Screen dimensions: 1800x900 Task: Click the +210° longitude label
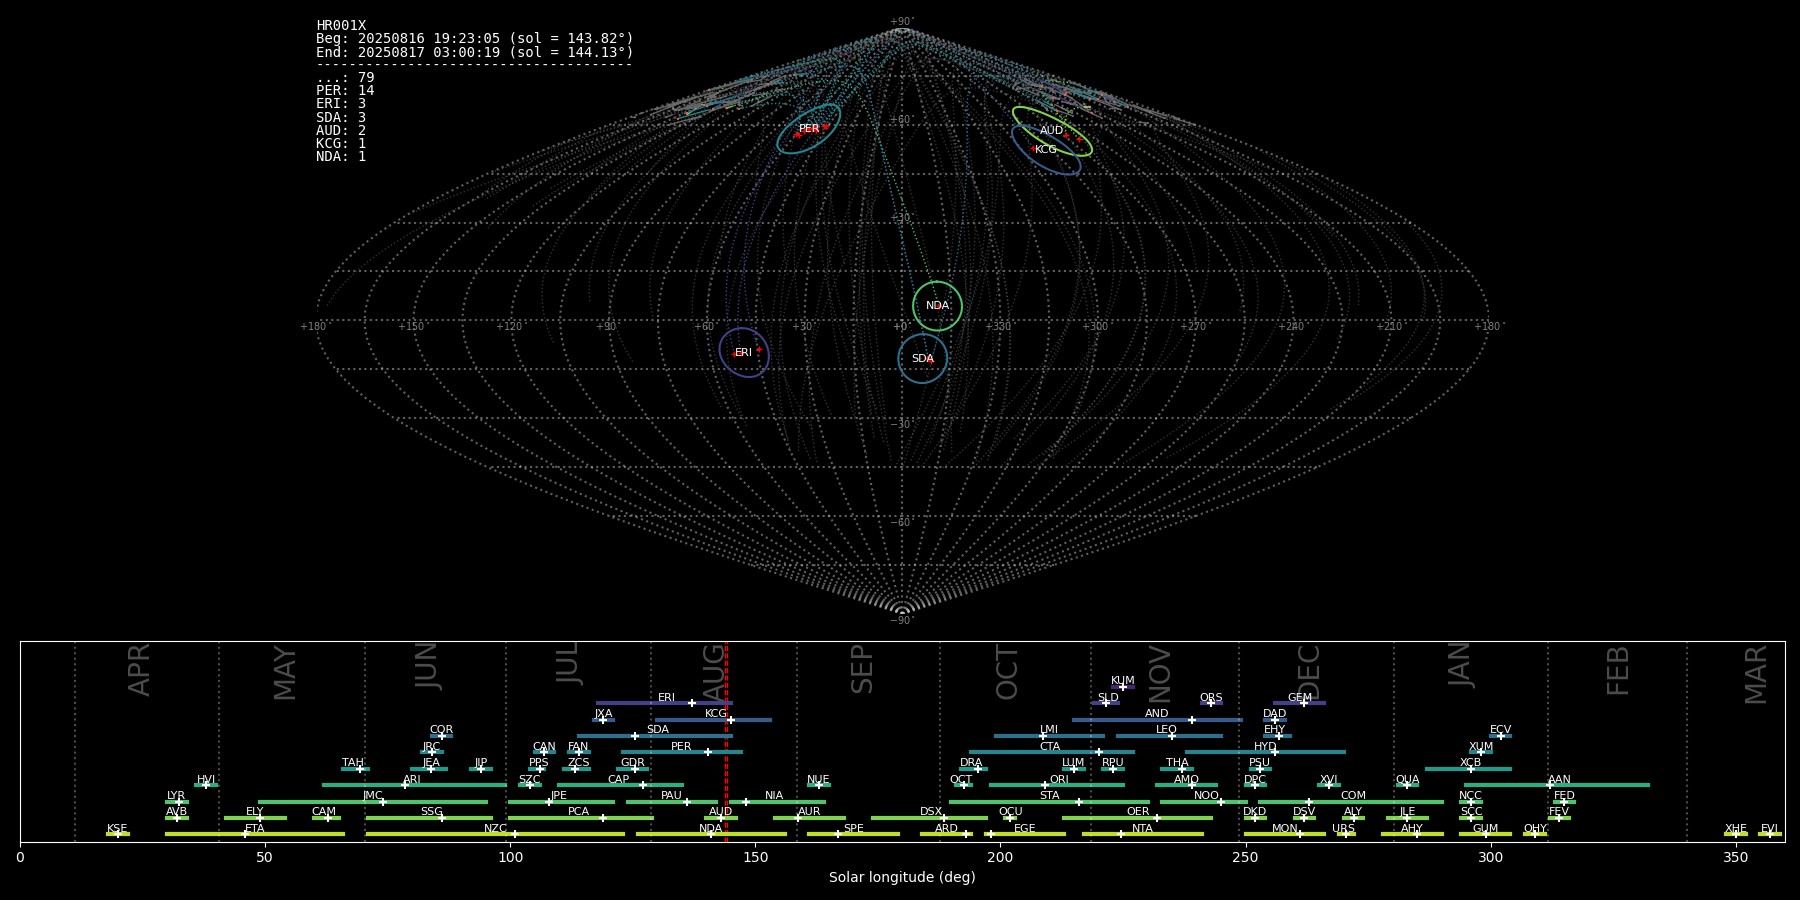click(x=1390, y=327)
